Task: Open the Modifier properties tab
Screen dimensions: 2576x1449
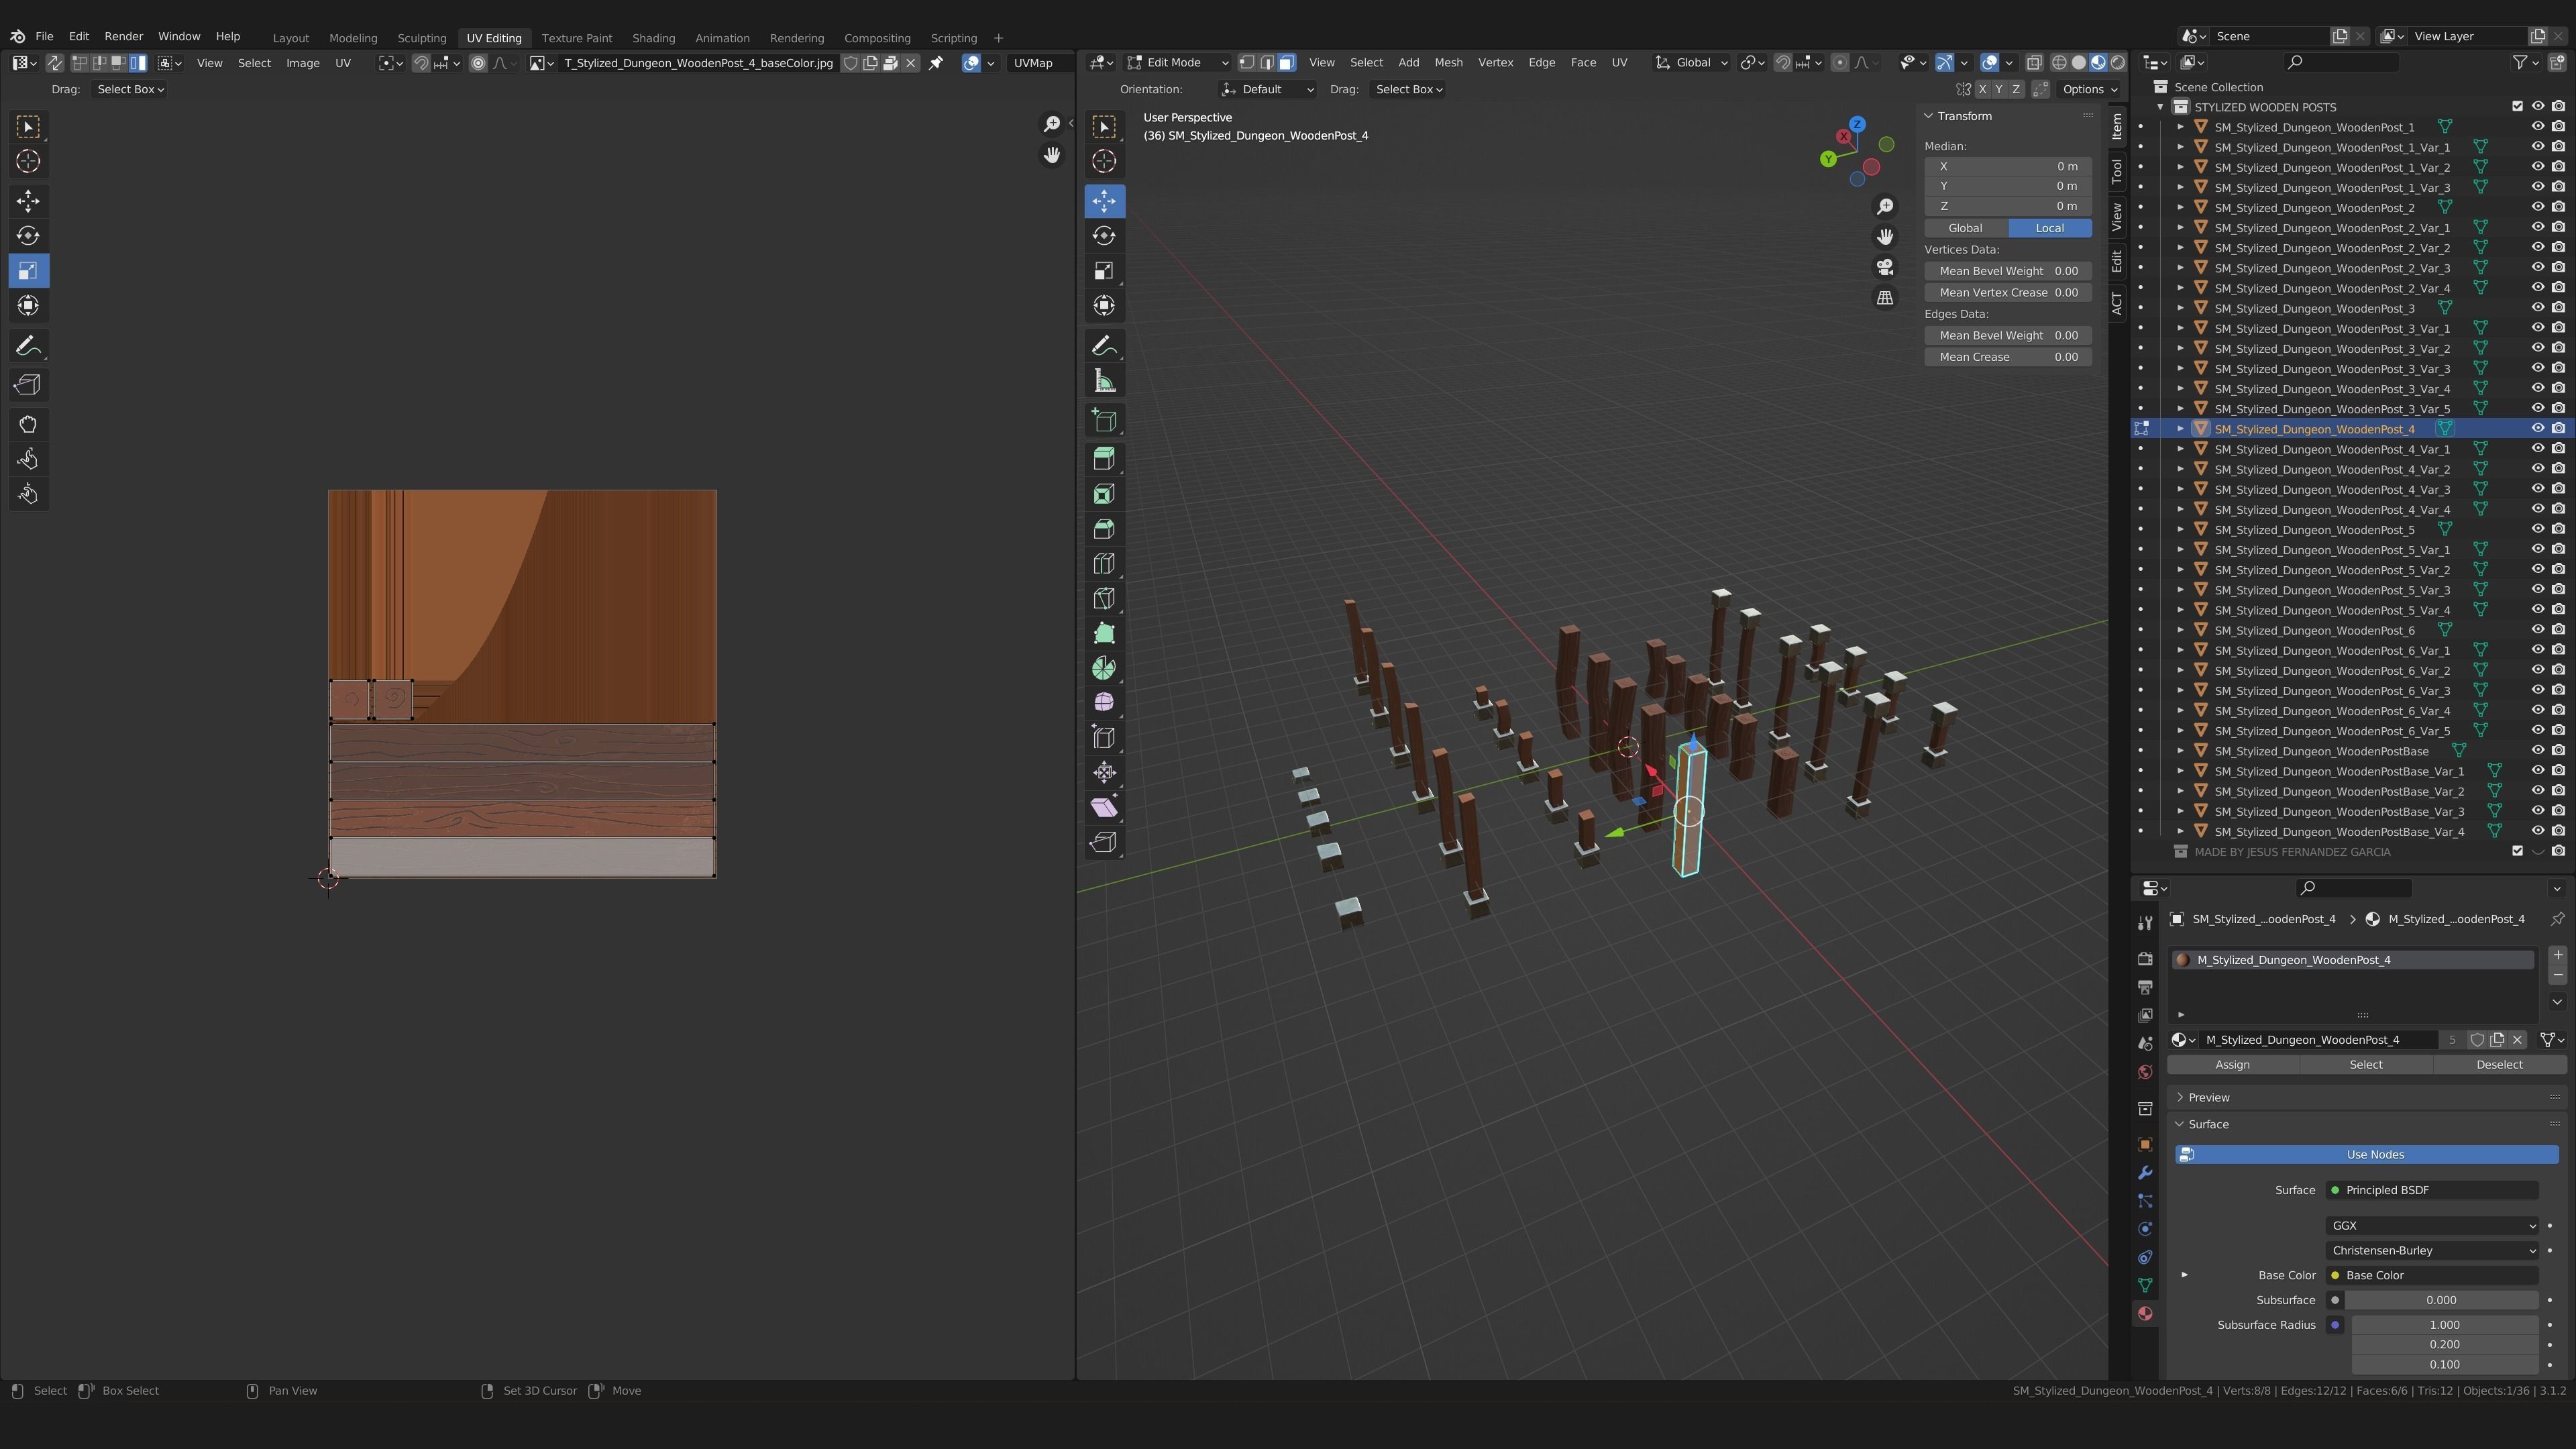Action: 2145,1173
